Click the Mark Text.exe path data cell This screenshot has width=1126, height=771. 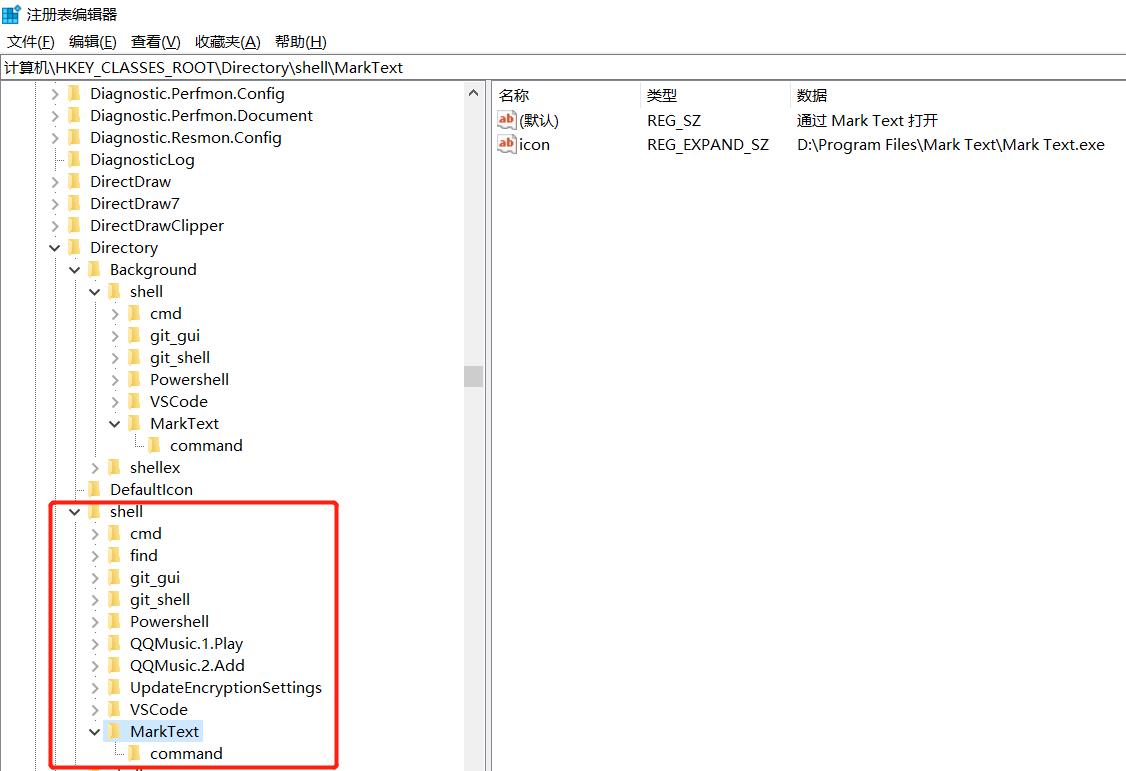[x=951, y=144]
